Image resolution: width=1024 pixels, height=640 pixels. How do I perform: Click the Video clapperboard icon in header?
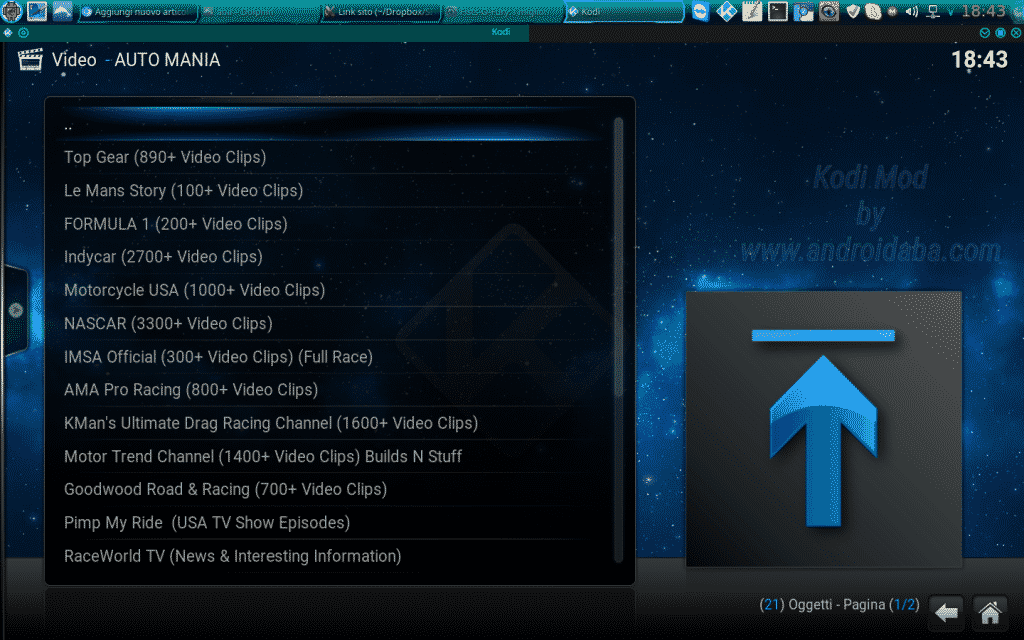30,59
